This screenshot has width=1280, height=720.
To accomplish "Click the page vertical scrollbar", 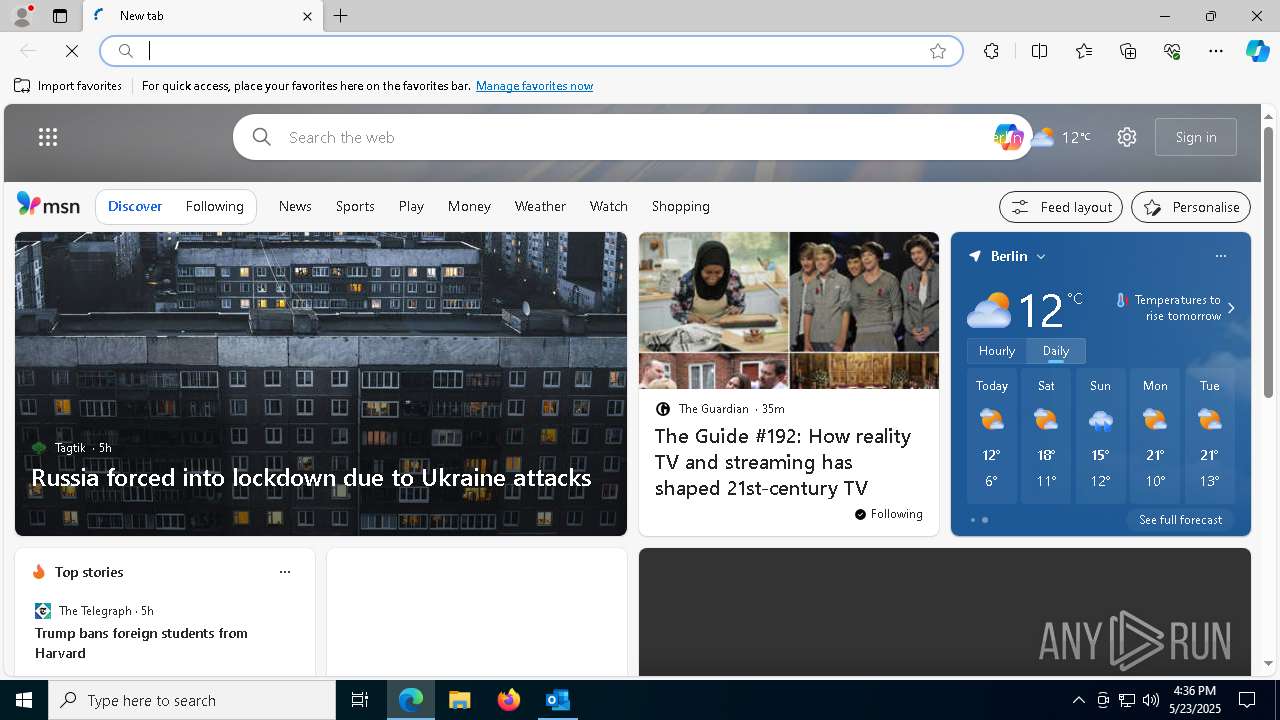I will pyautogui.click(x=1269, y=262).
